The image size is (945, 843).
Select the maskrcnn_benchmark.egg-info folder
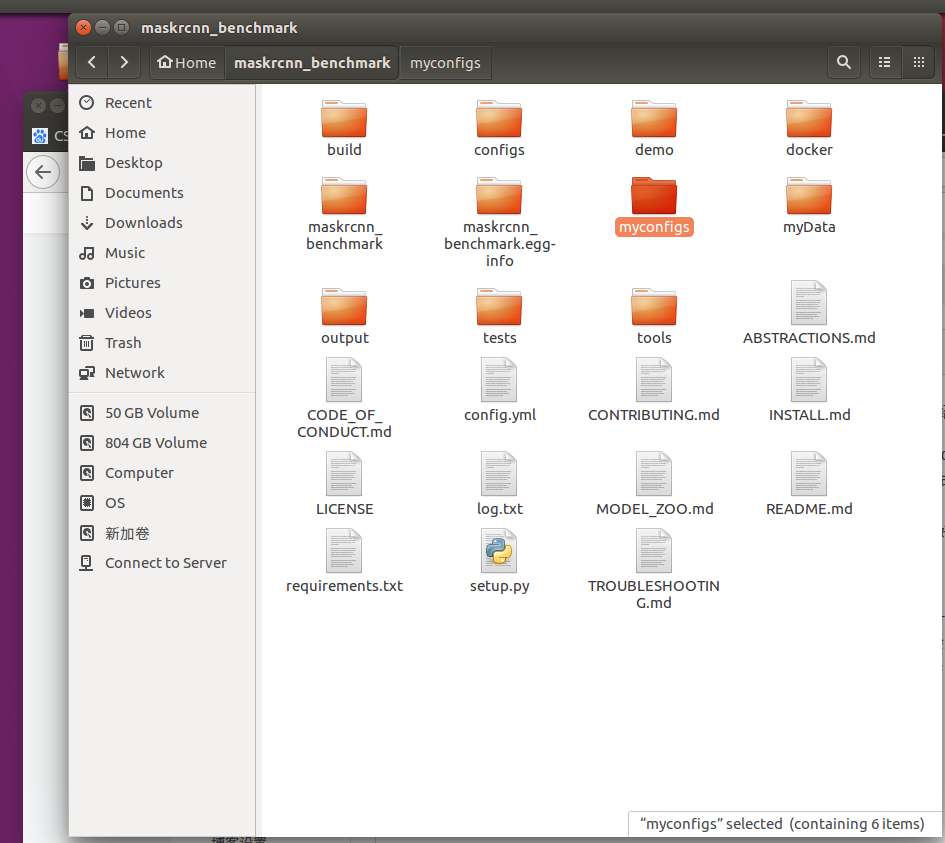tap(499, 196)
